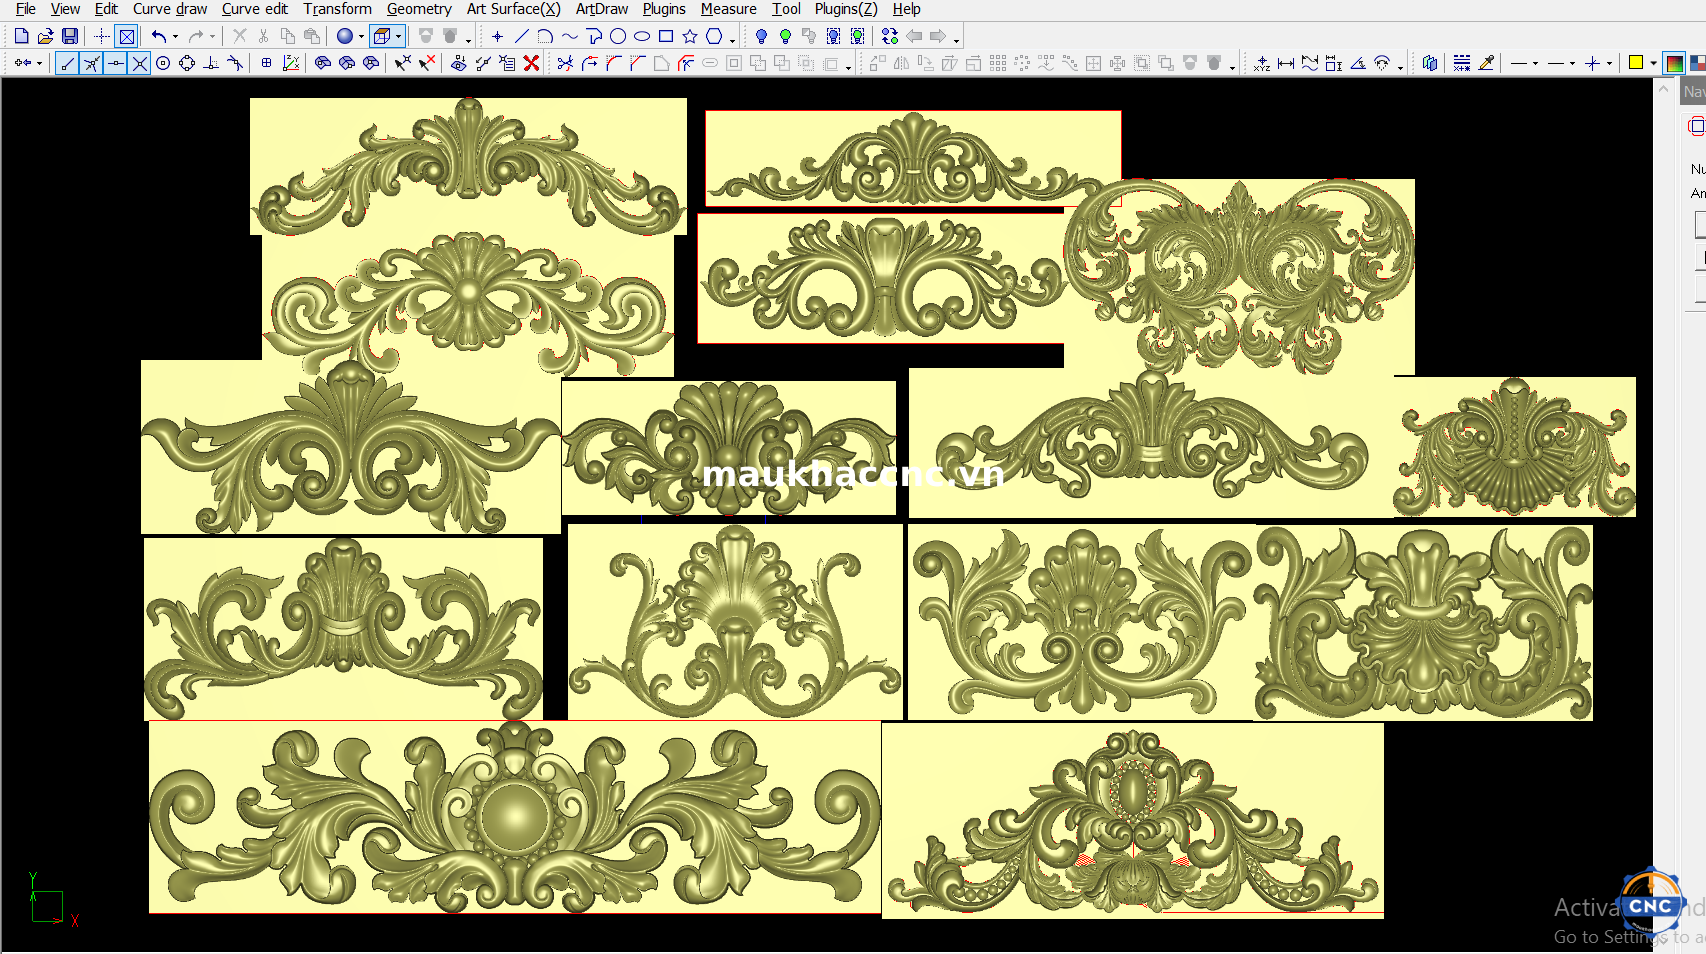Click the blue light bulb icon

761,36
